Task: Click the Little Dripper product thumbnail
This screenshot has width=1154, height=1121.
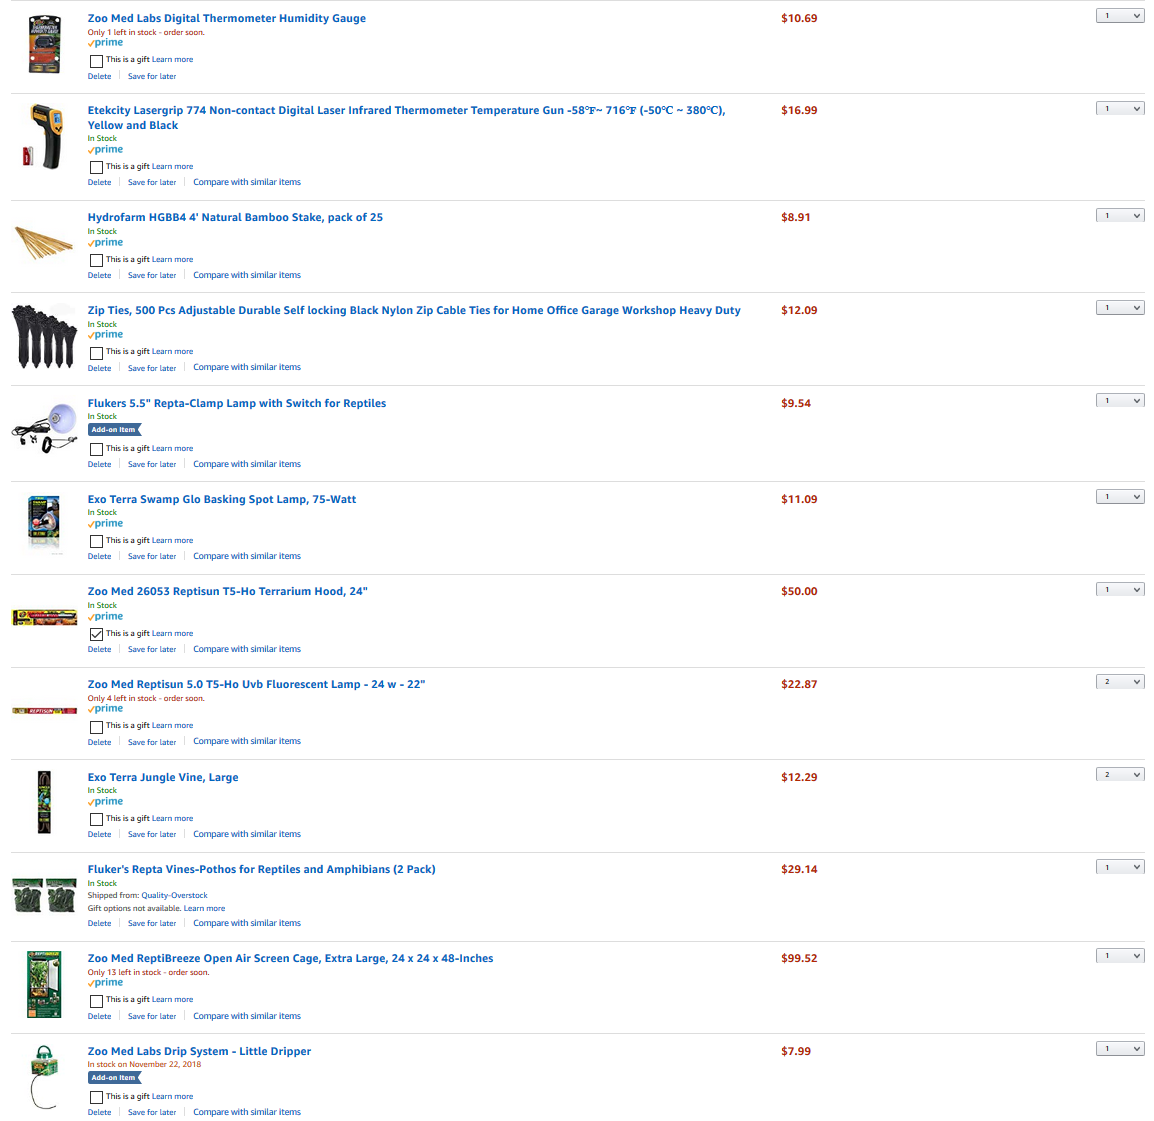Action: pos(44,1077)
